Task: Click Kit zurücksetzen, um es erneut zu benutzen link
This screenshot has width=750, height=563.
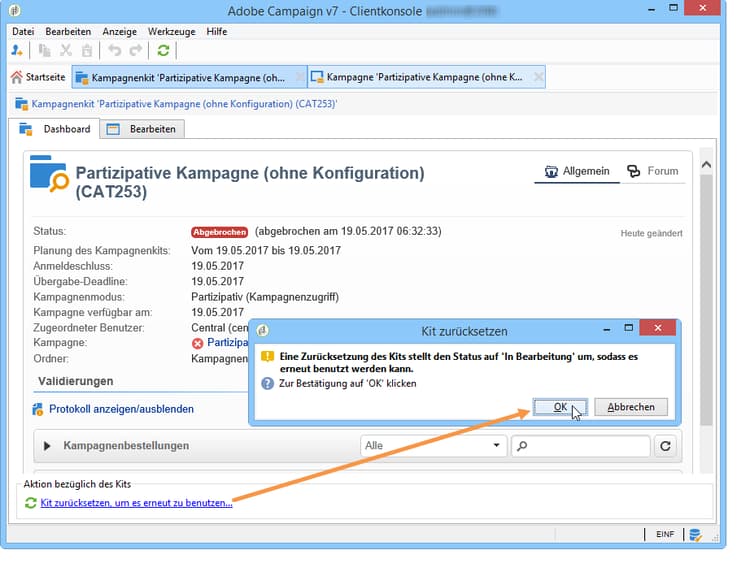Action: (136, 503)
